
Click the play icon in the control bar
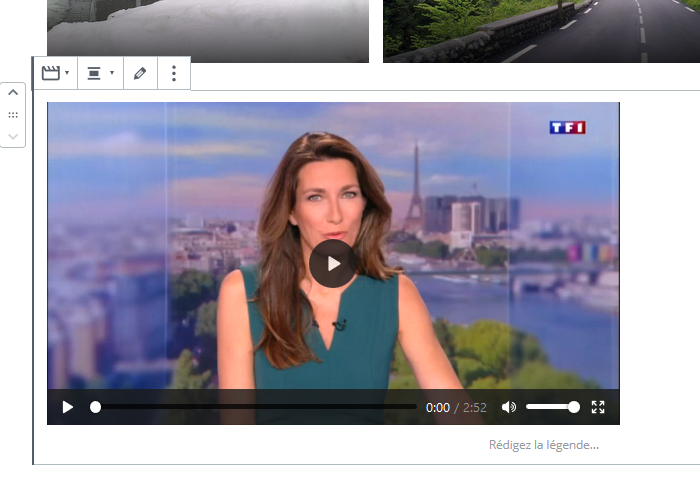68,407
